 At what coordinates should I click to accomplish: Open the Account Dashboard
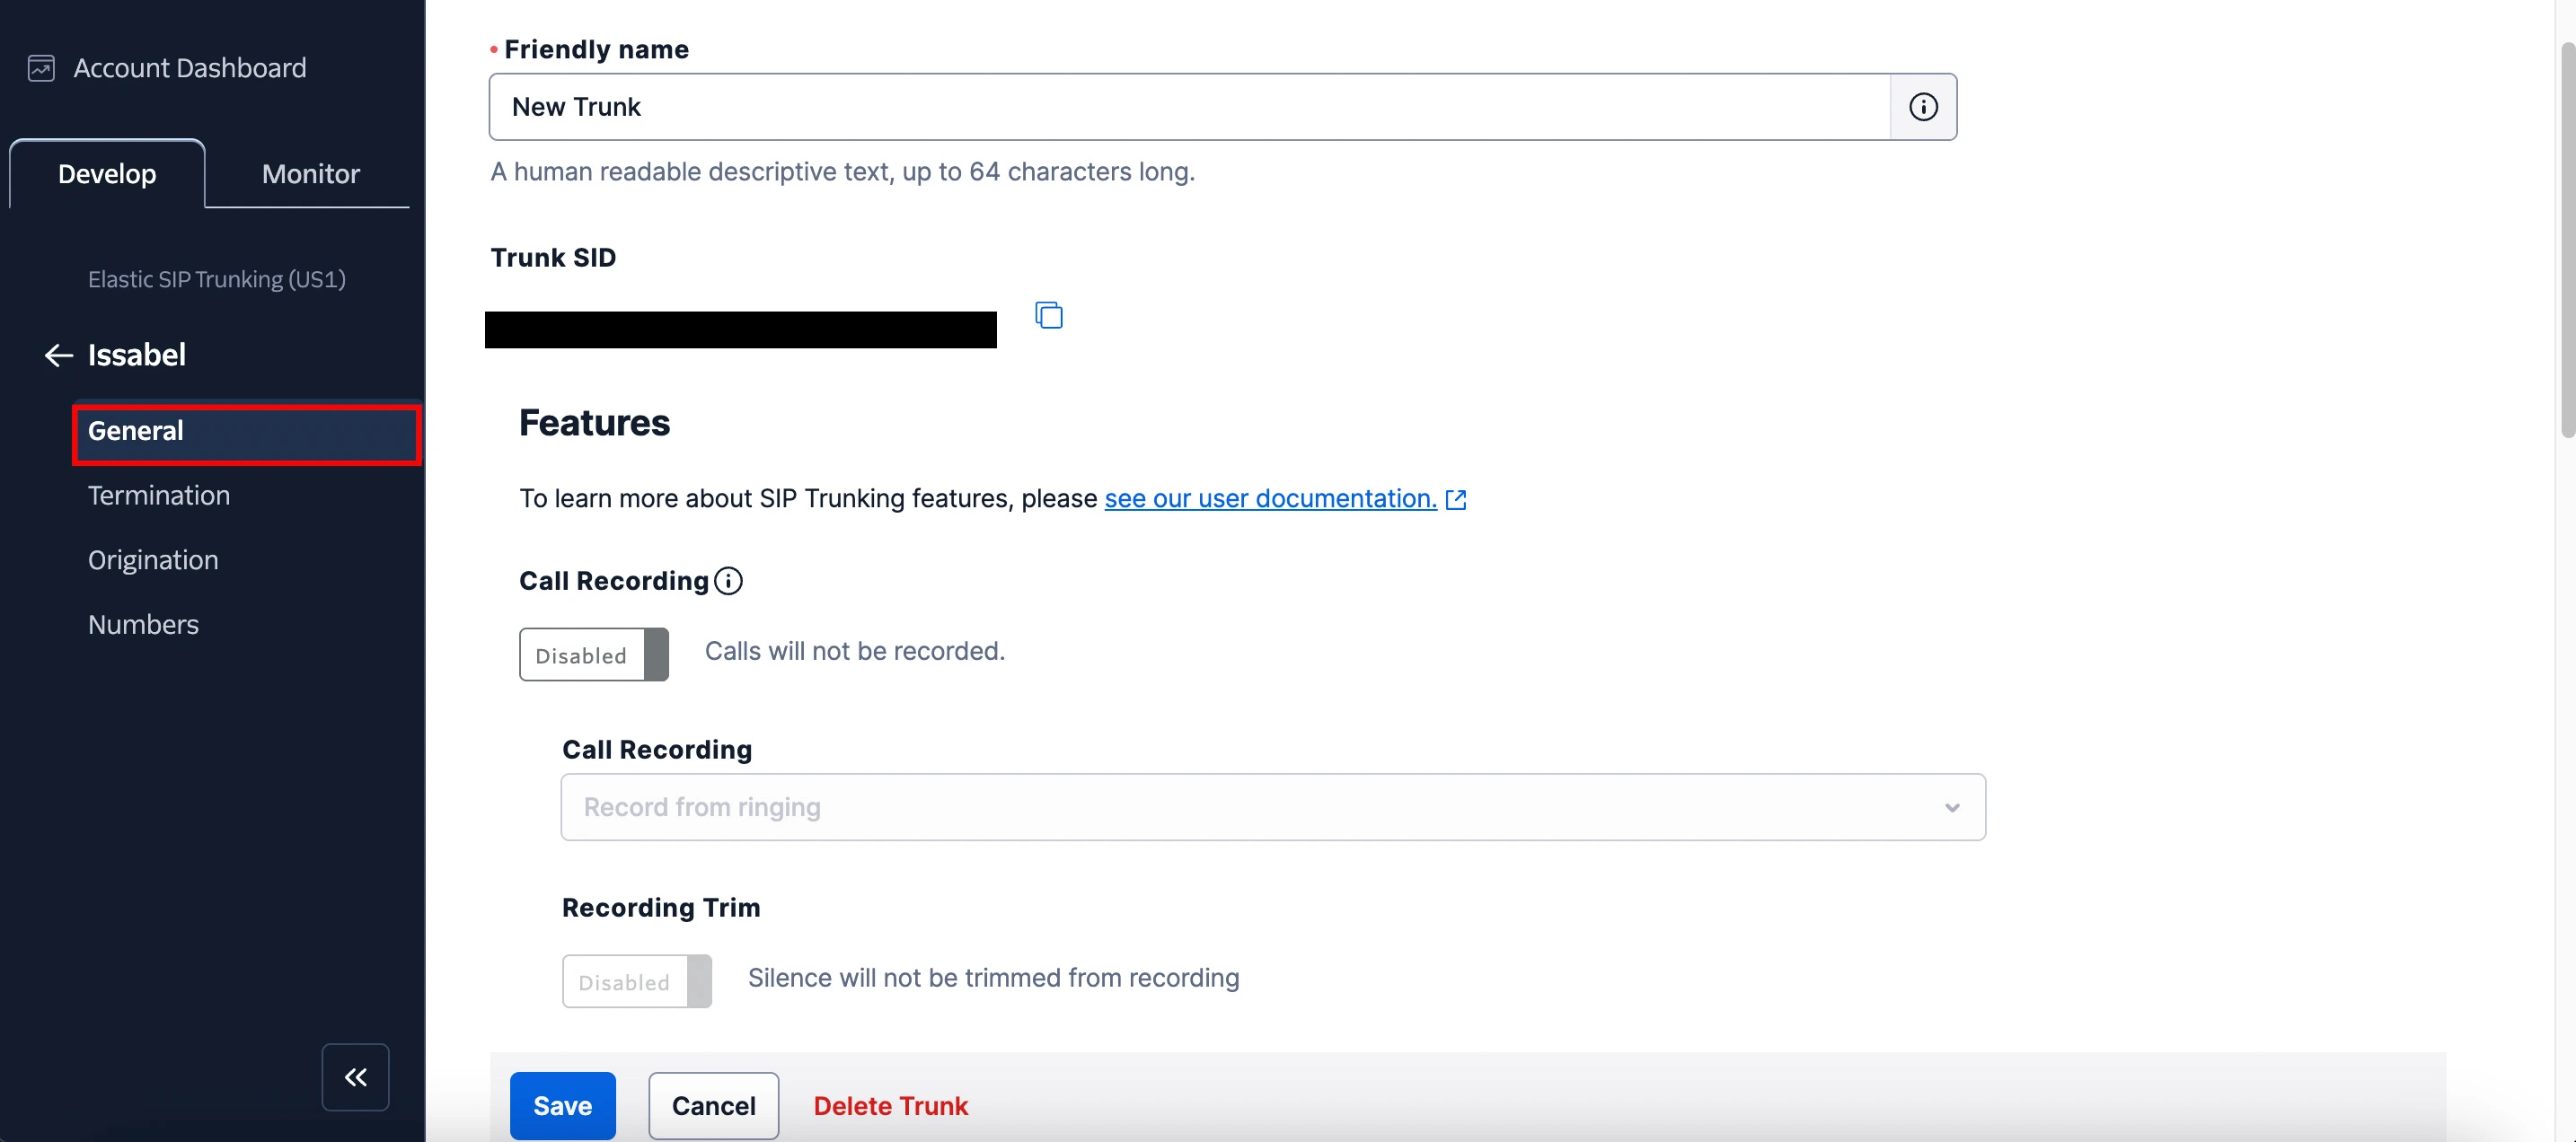[189, 67]
